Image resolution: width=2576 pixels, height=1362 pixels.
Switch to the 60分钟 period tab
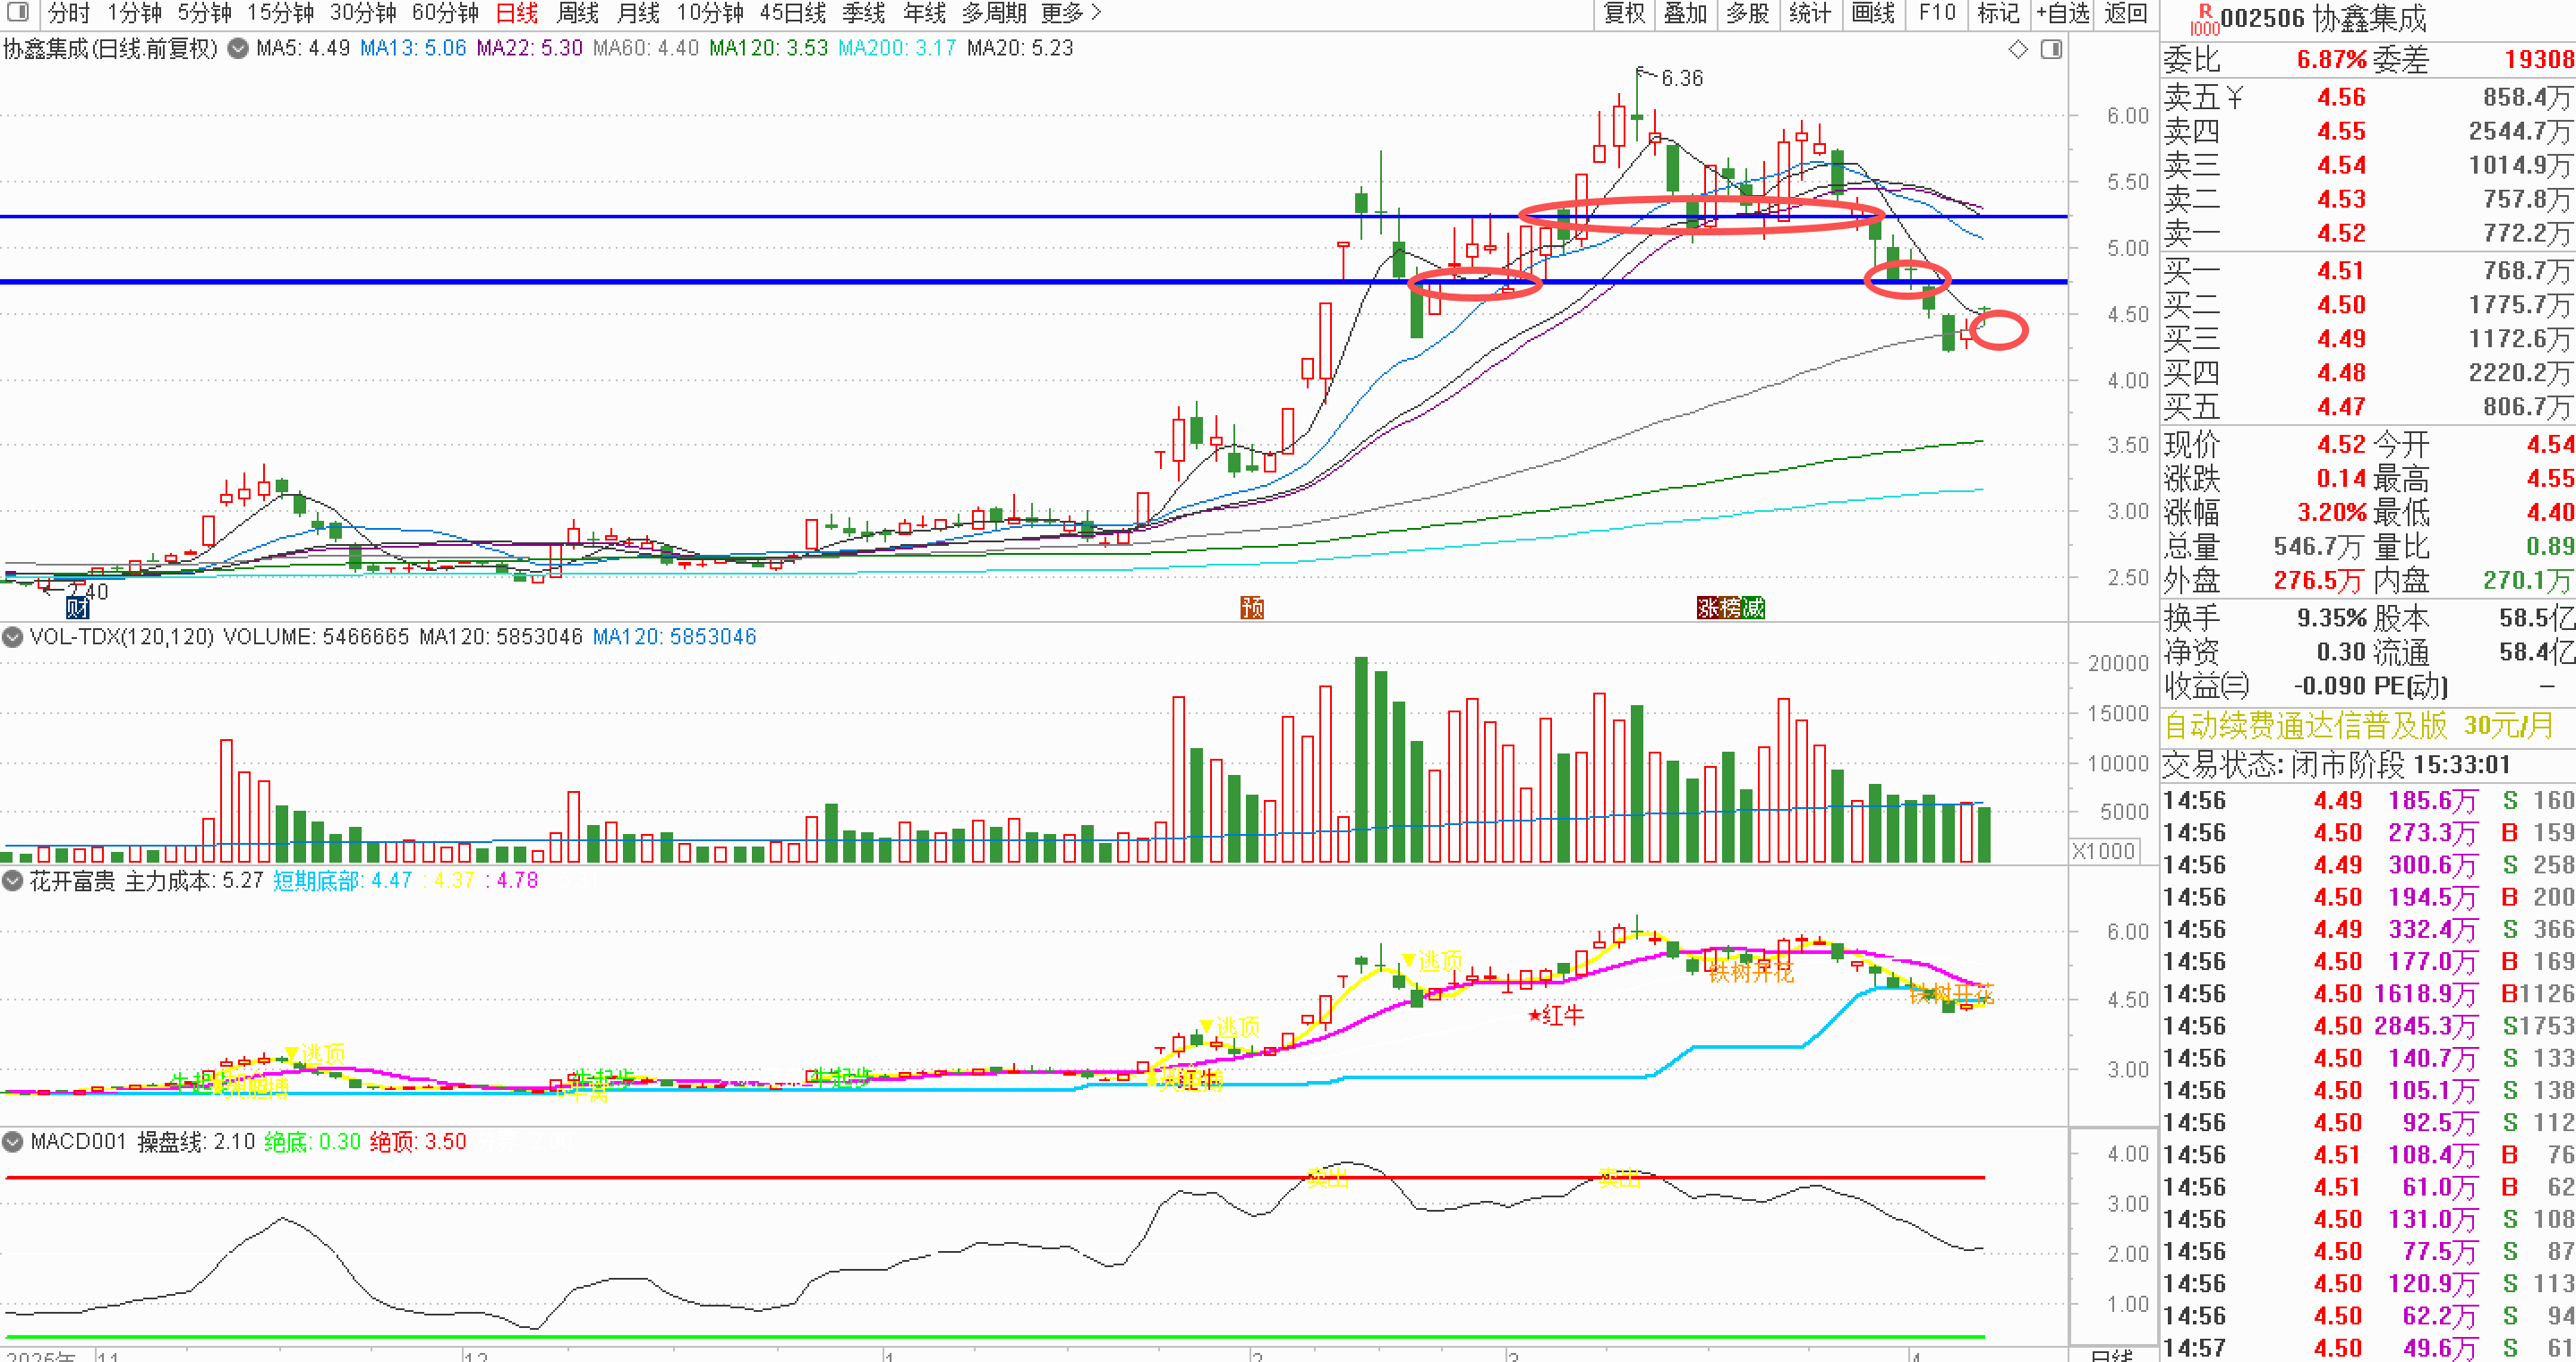[x=445, y=13]
